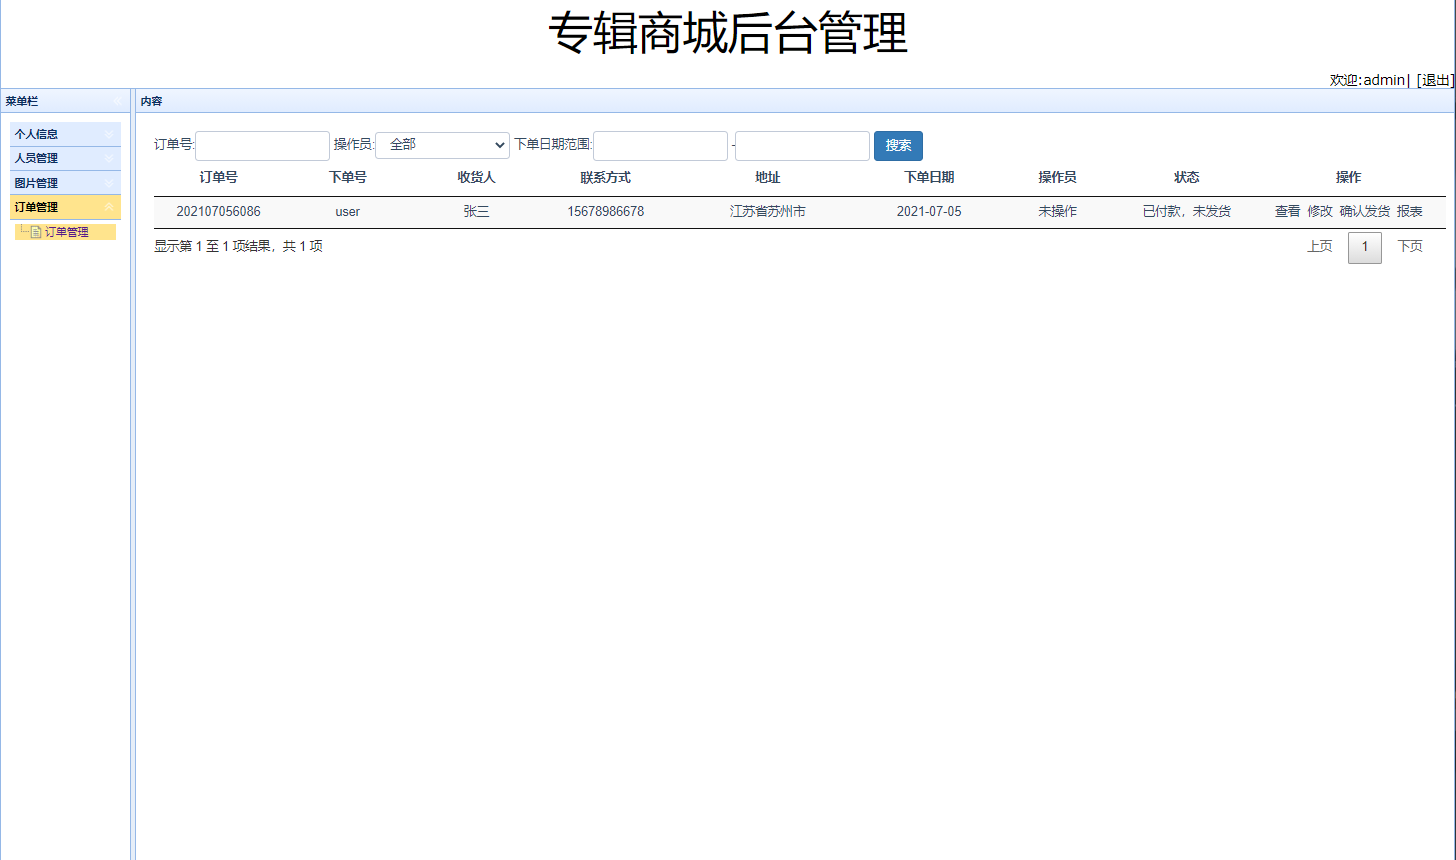
Task: Click page number 1 in pagination
Action: pyautogui.click(x=1364, y=246)
